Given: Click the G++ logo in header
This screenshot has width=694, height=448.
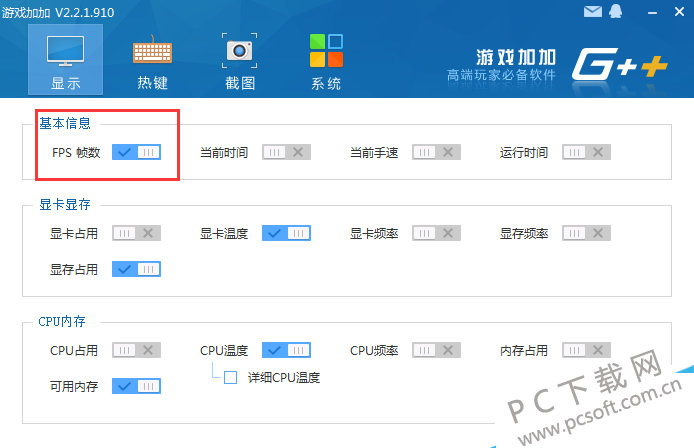Looking at the screenshot, I should 619,63.
